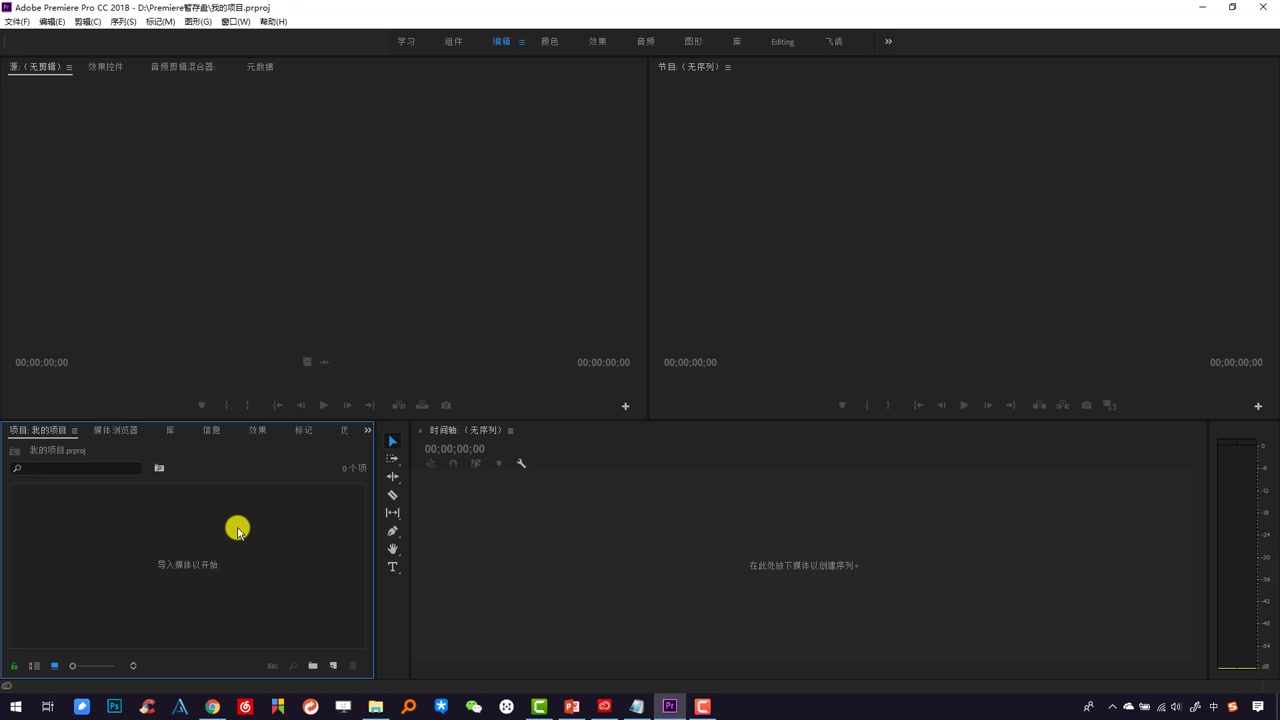Open Premiere Pro icon in Windows taskbar
The width and height of the screenshot is (1280, 720).
pyautogui.click(x=670, y=707)
